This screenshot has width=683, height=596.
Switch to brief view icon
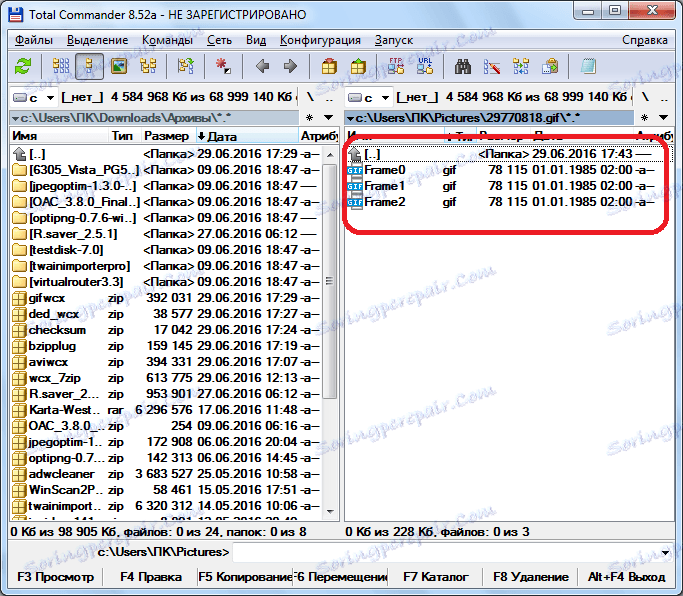click(61, 66)
